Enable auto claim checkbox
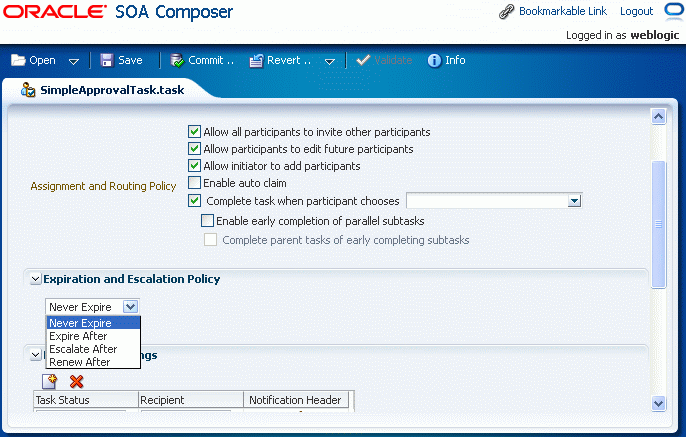Image resolution: width=686 pixels, height=437 pixels. coord(194,183)
